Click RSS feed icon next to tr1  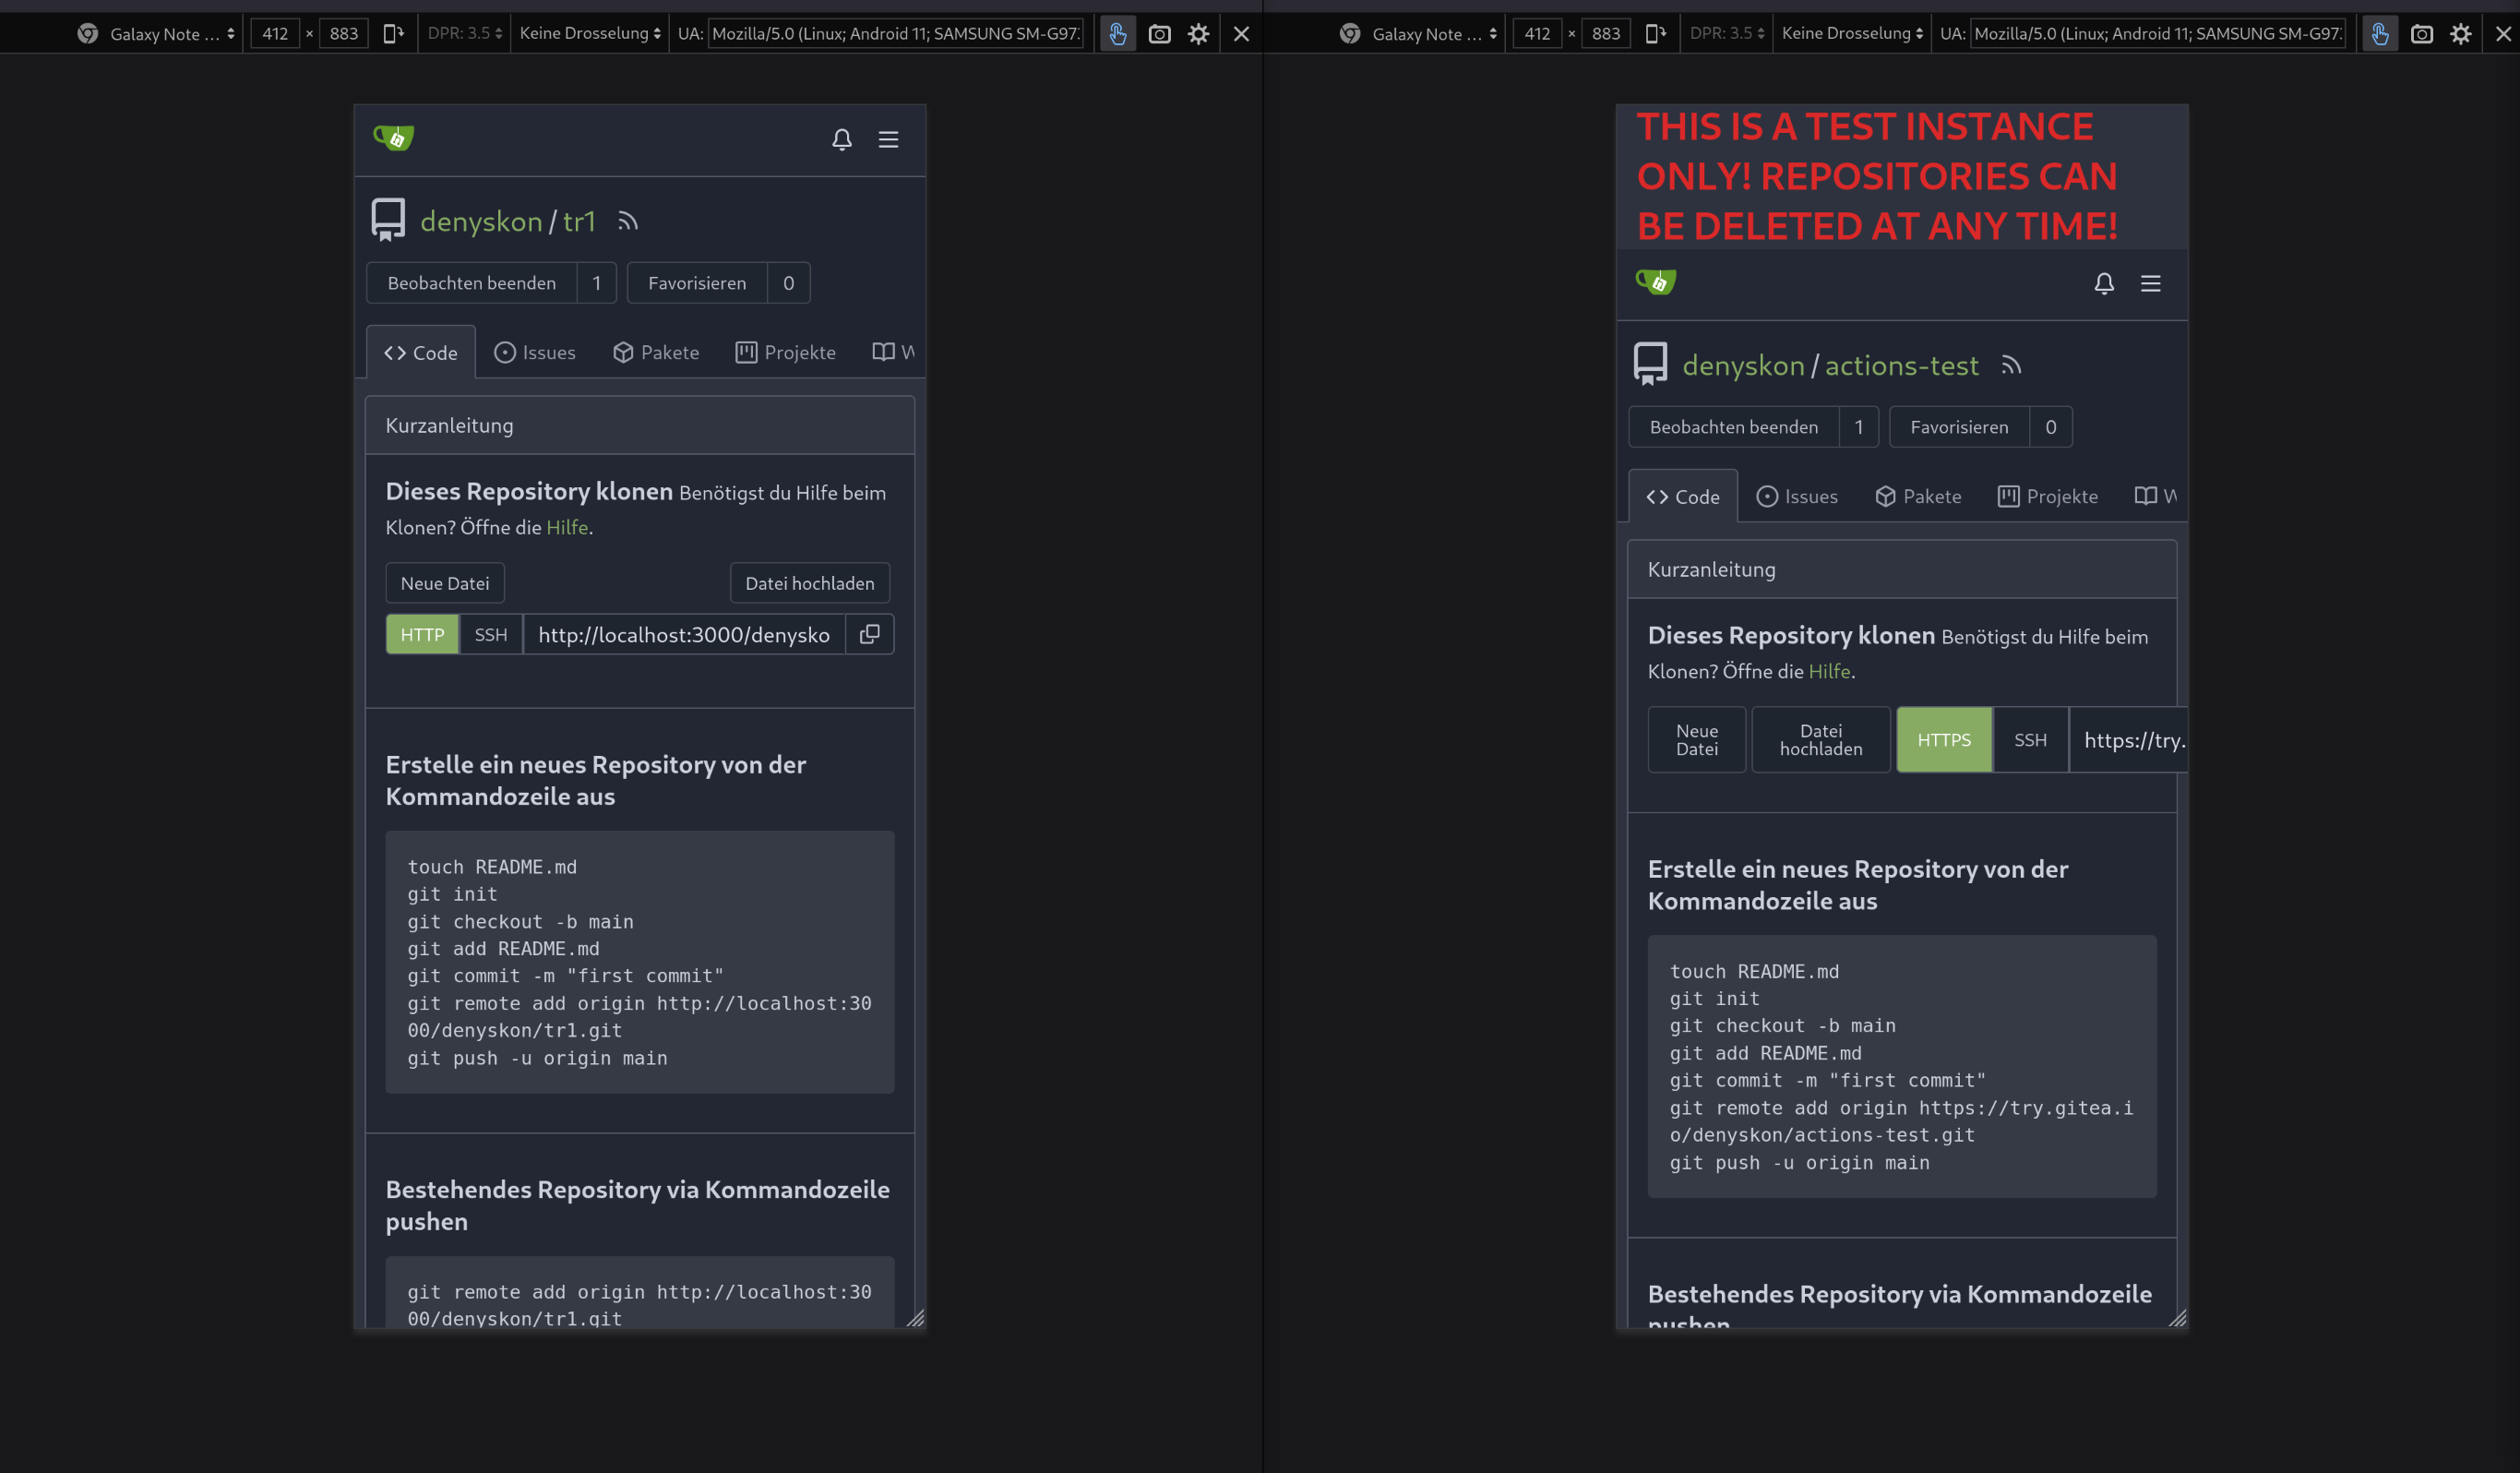tap(627, 221)
